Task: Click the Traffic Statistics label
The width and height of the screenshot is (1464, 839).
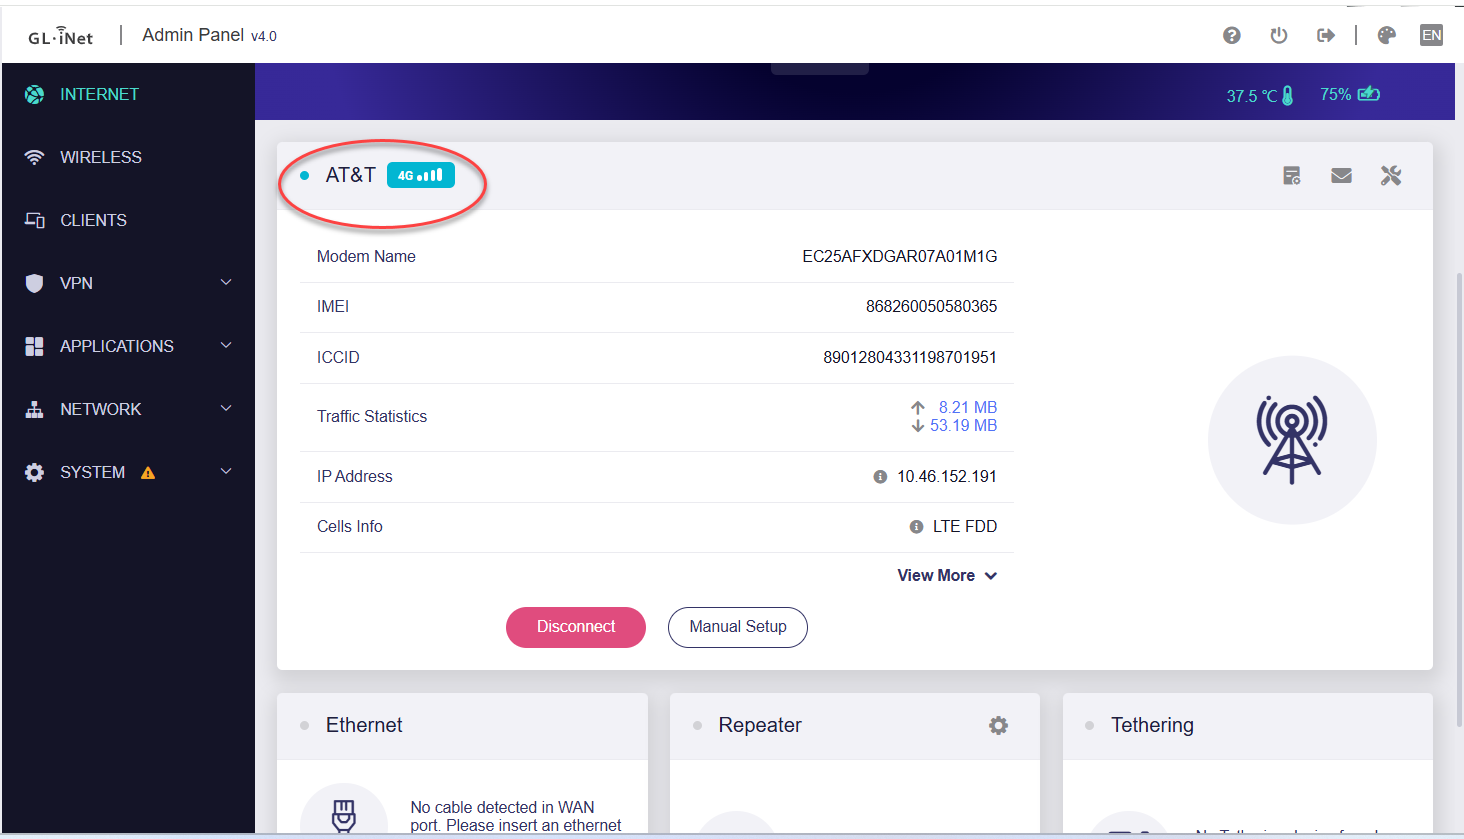Action: pos(372,417)
